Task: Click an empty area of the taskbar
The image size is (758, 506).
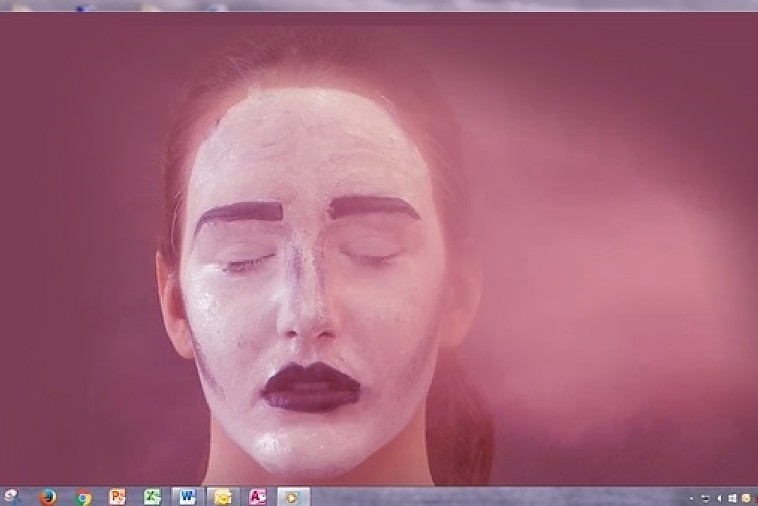Action: (500, 497)
